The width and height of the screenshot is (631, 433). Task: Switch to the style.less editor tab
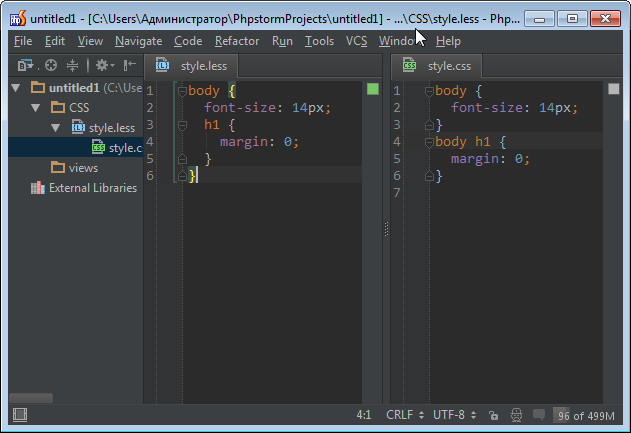191,66
